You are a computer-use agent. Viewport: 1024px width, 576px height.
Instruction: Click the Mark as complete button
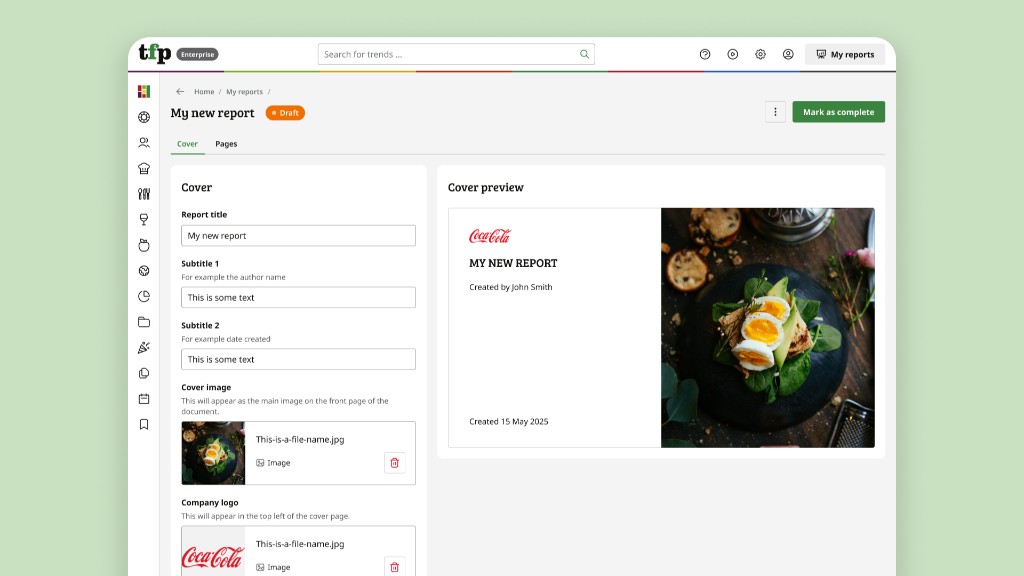(839, 112)
